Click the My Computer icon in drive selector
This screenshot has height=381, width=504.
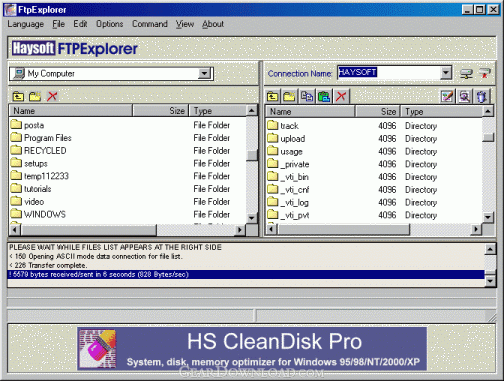coord(19,73)
